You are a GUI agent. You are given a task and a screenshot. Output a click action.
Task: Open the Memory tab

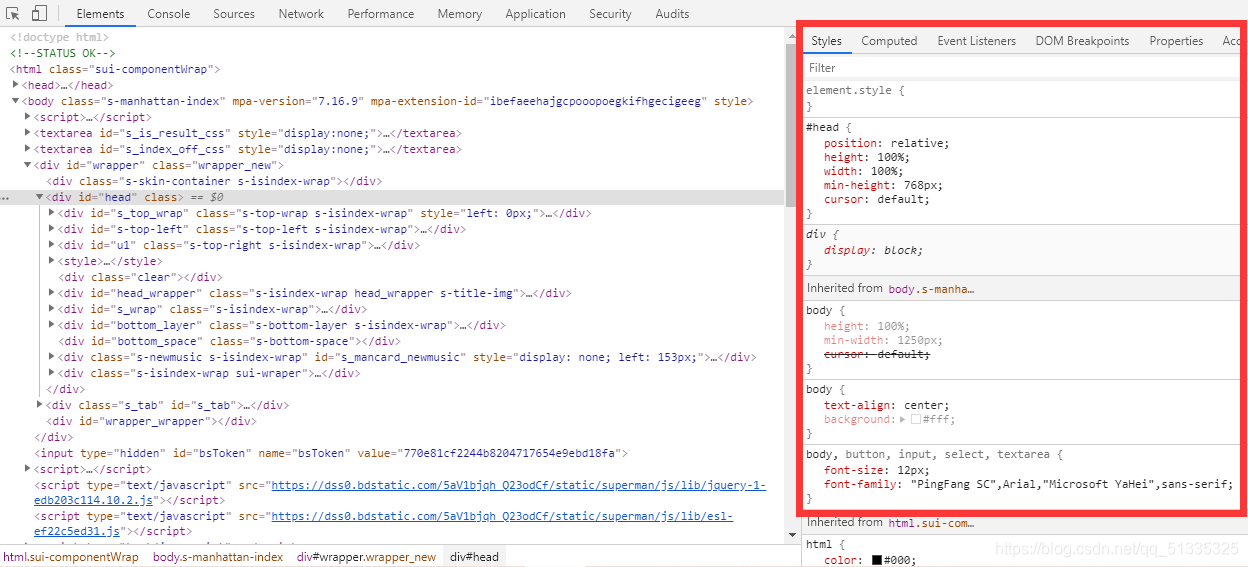pos(460,14)
